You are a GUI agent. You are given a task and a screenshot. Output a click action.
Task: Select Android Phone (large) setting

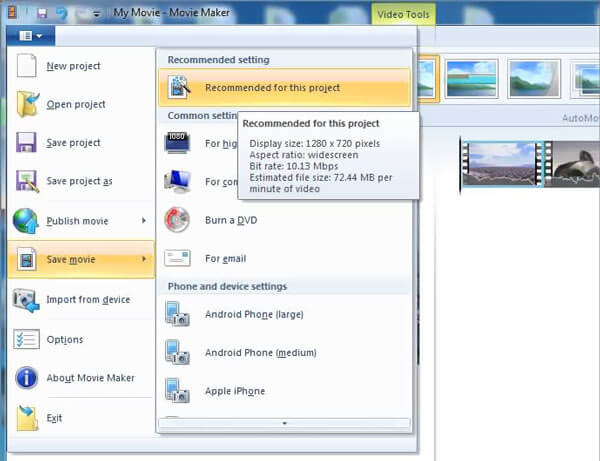point(284,314)
